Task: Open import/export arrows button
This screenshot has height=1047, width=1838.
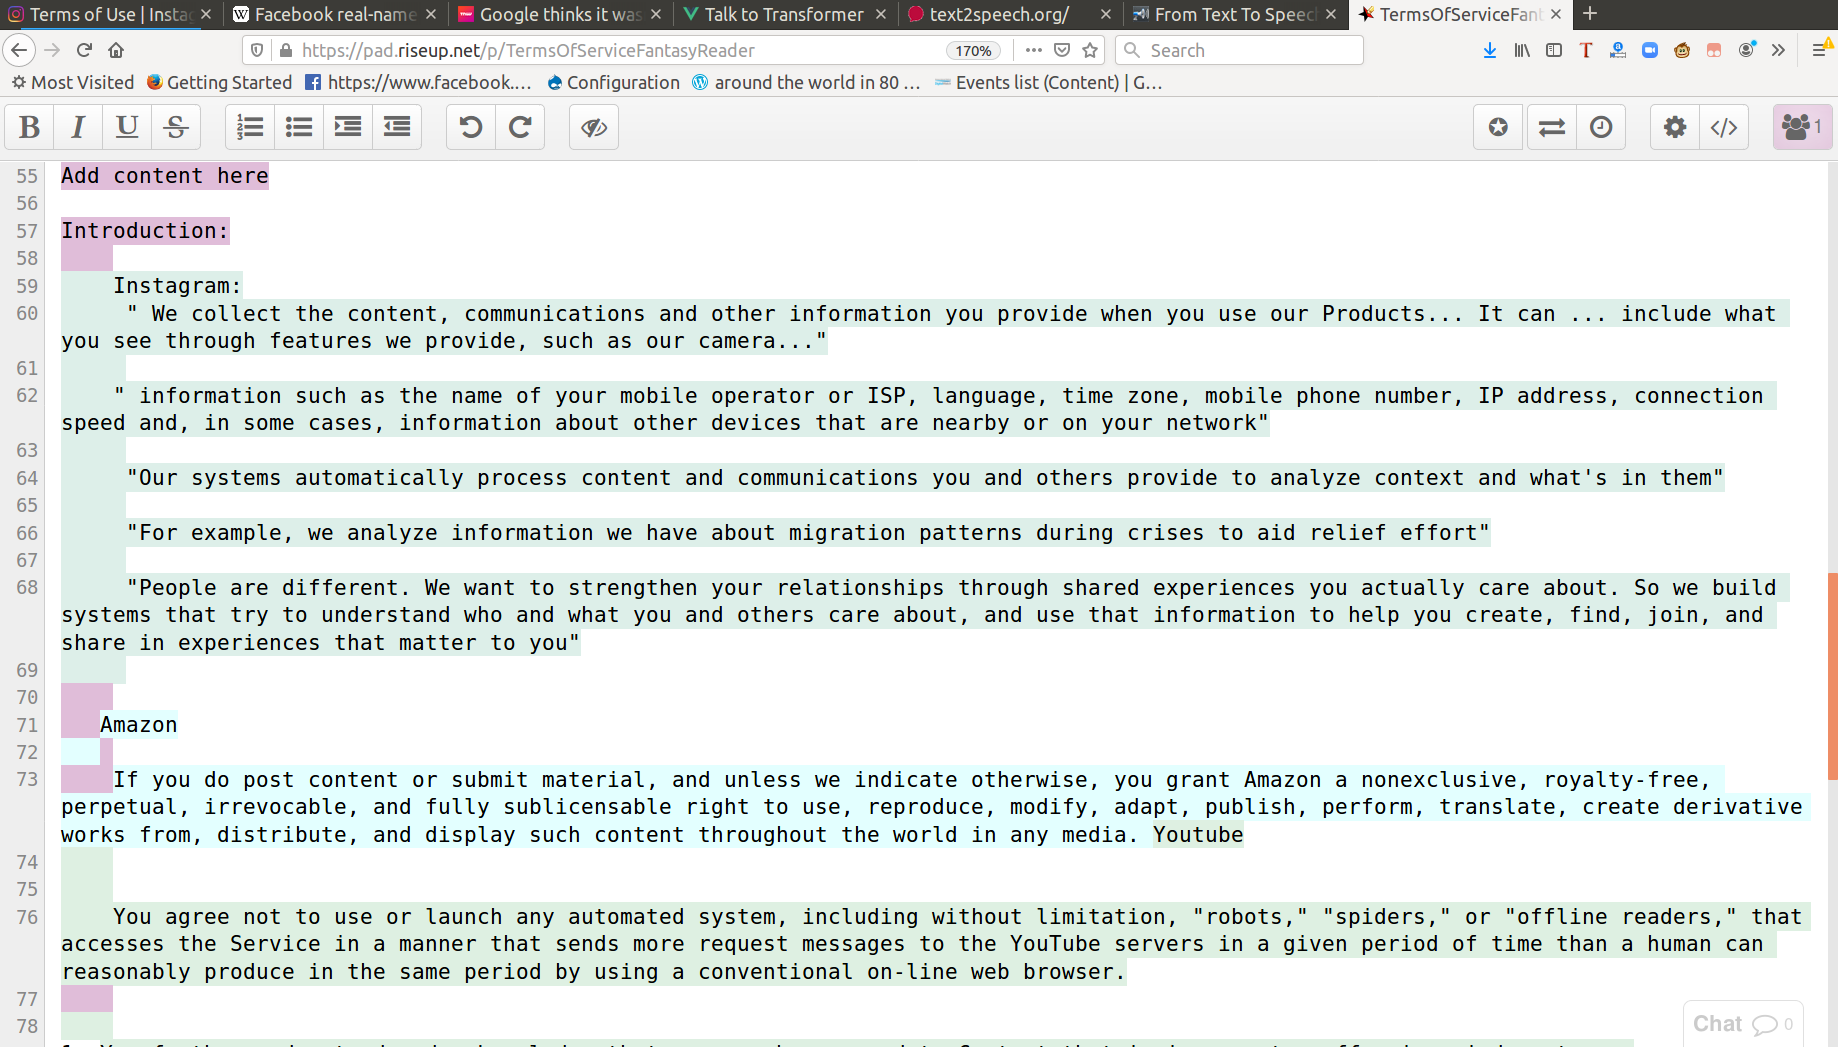Action: pyautogui.click(x=1552, y=127)
